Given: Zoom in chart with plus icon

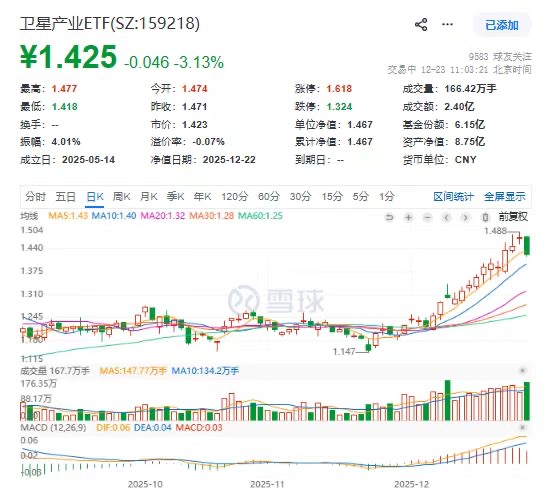Looking at the screenshot, I should [408, 217].
